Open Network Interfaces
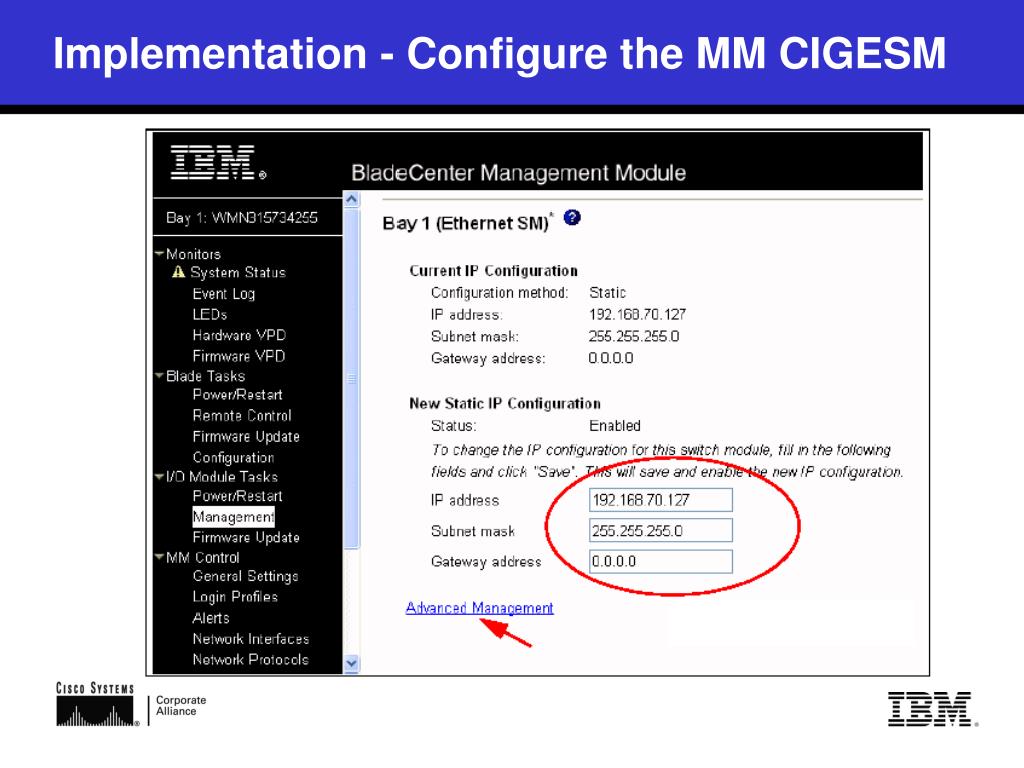Screen dimensions: 1024x768 (x=251, y=639)
